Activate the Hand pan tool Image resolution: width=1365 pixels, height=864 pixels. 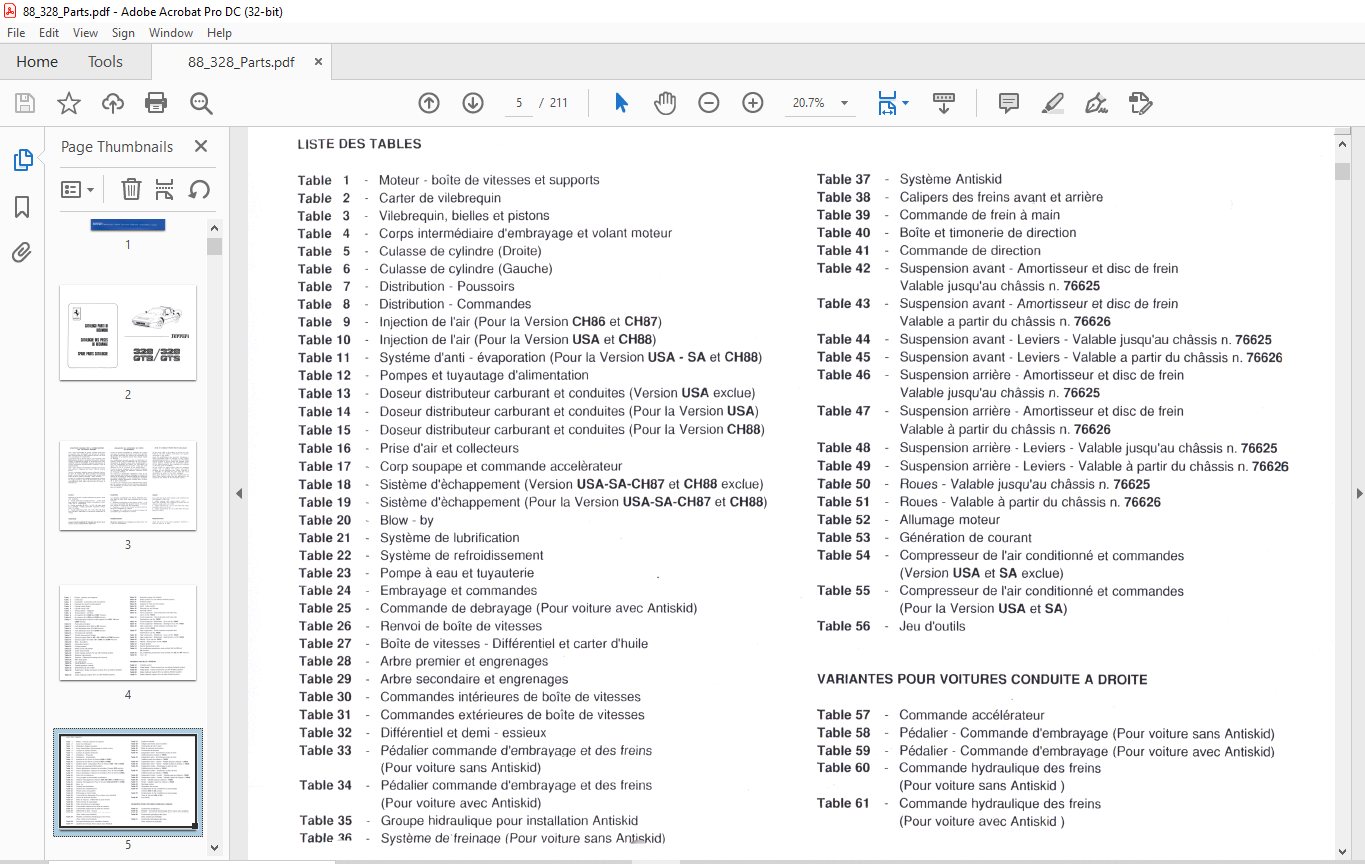coord(665,103)
